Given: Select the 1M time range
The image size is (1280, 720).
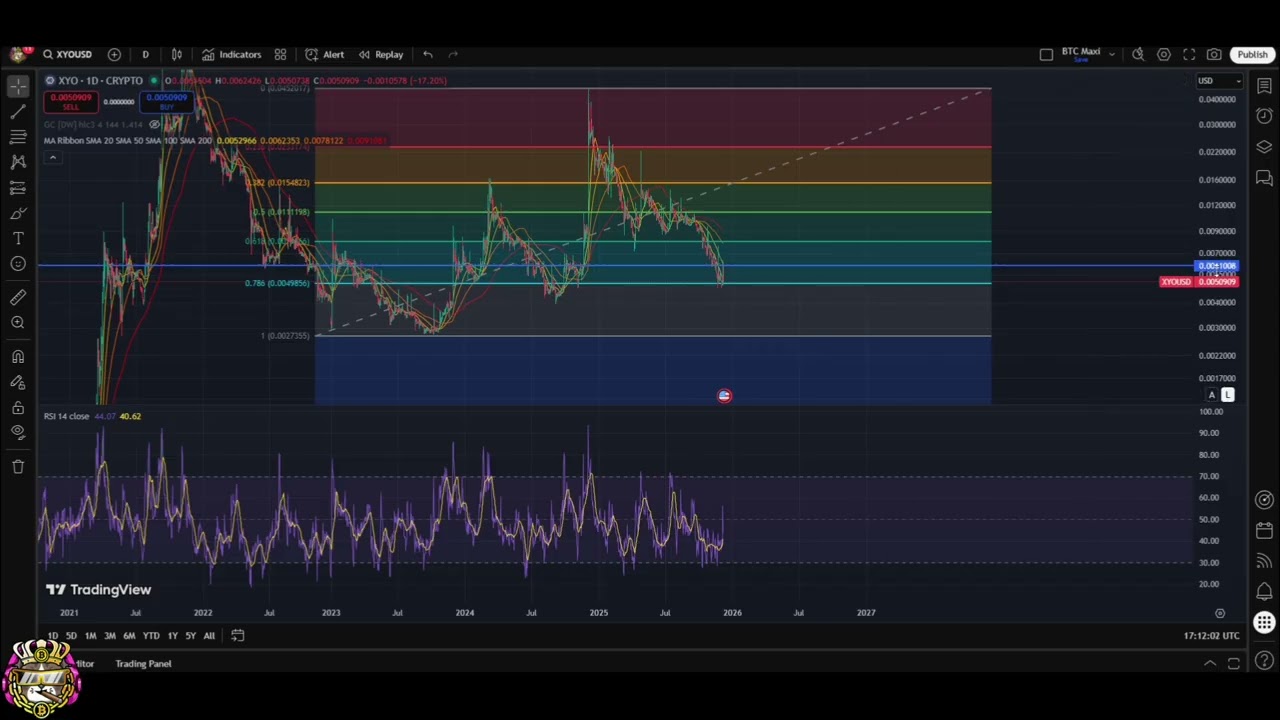Looking at the screenshot, I should 90,636.
